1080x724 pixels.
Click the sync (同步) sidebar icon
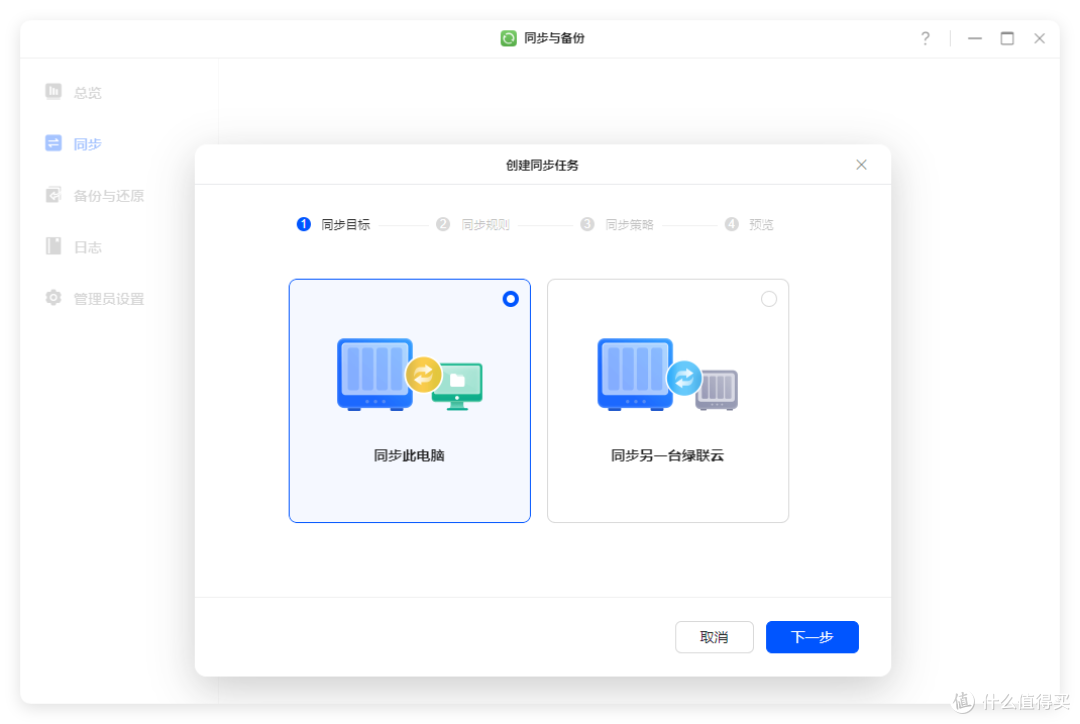[x=53, y=143]
